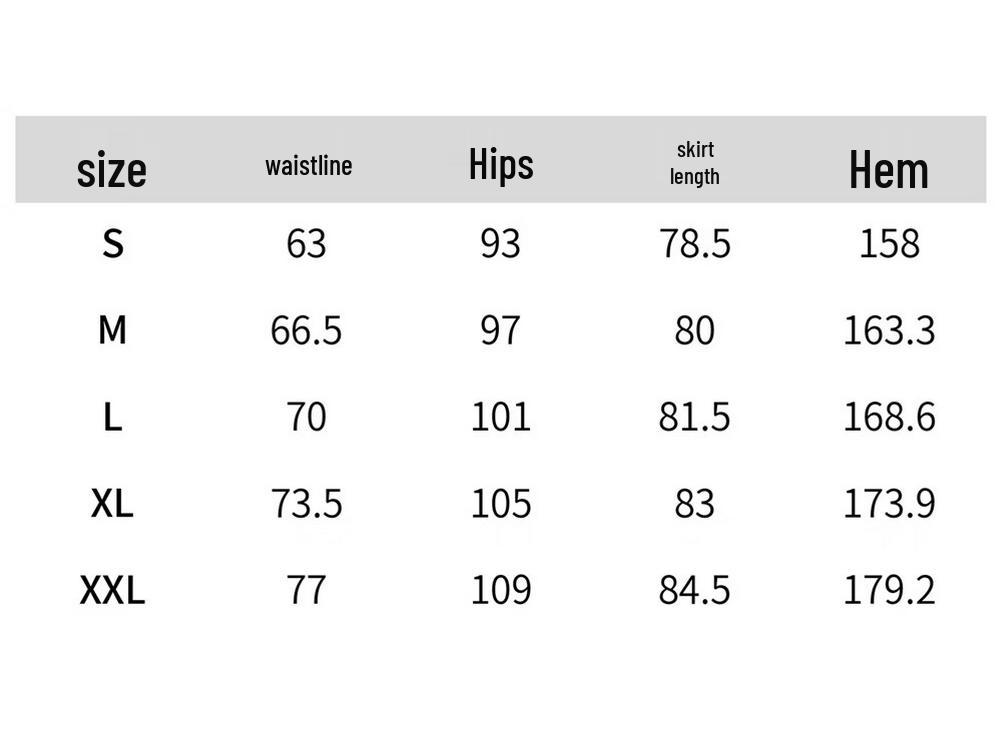Screen dimensions: 1002x752
Task: Click hips value 101
Action: 500,417
